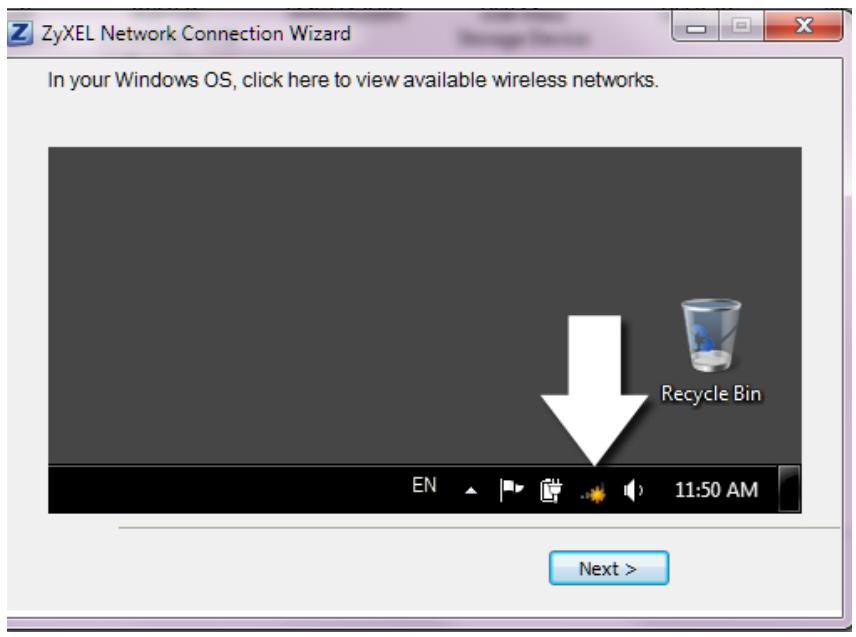Screen dimensions: 856x637
Task: Close the ZyXEL Network Connection Wizard
Action: (x=804, y=26)
